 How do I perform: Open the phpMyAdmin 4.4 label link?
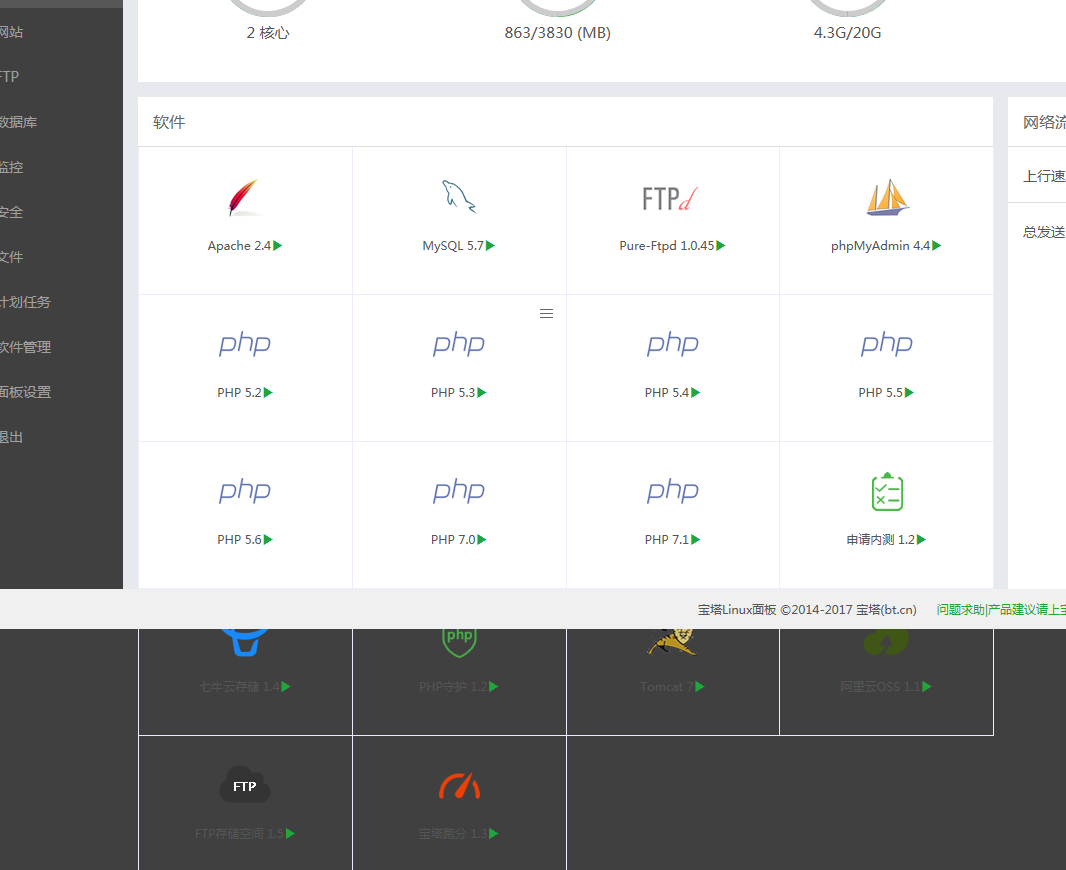click(x=880, y=245)
